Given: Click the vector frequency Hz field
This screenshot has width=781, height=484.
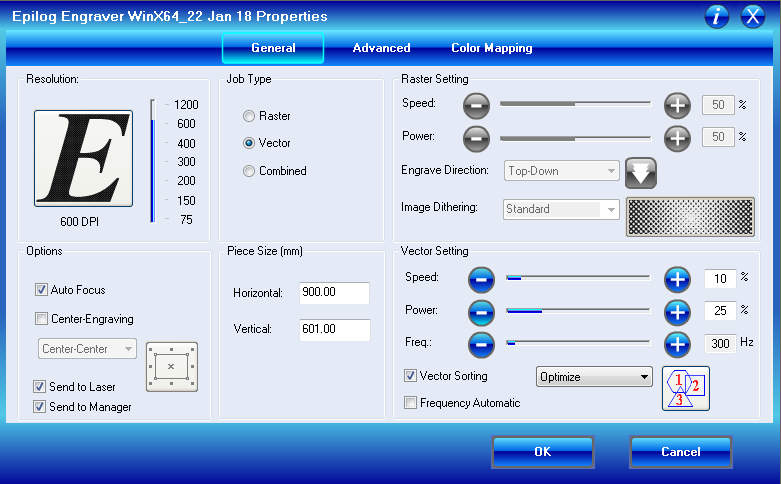Looking at the screenshot, I should tap(720, 344).
